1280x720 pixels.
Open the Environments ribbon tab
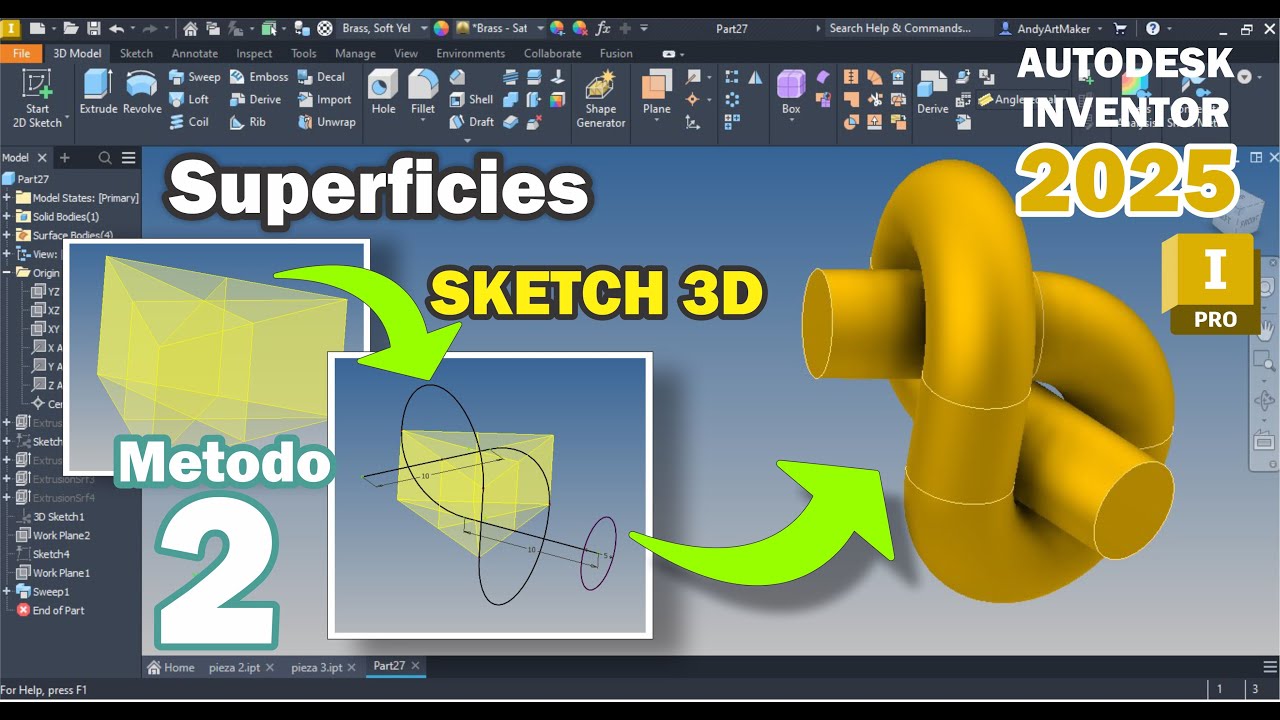point(471,53)
